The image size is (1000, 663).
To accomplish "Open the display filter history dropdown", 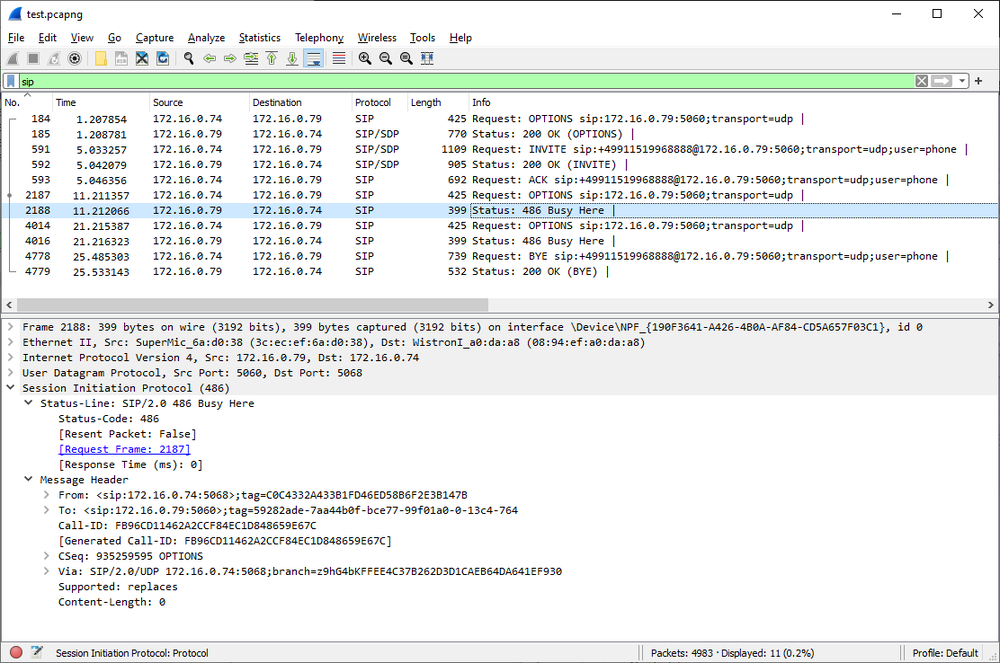I will click(x=962, y=81).
